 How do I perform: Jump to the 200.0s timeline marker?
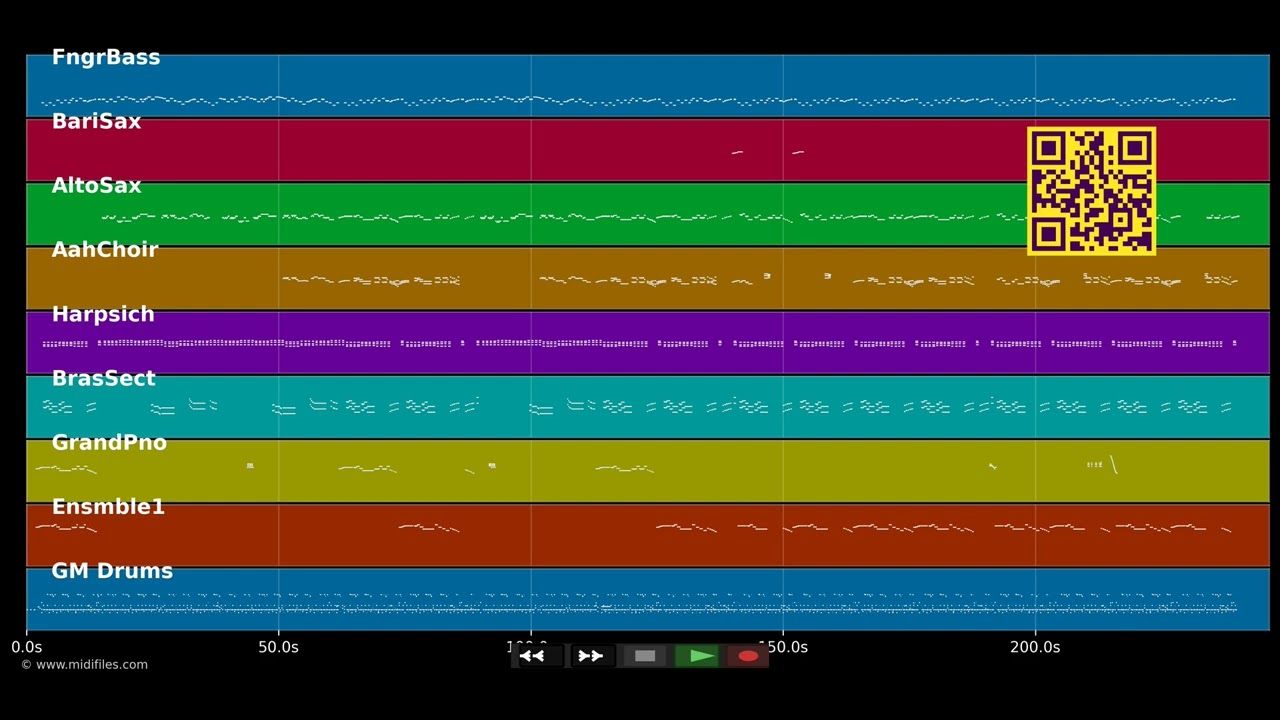[x=1035, y=647]
